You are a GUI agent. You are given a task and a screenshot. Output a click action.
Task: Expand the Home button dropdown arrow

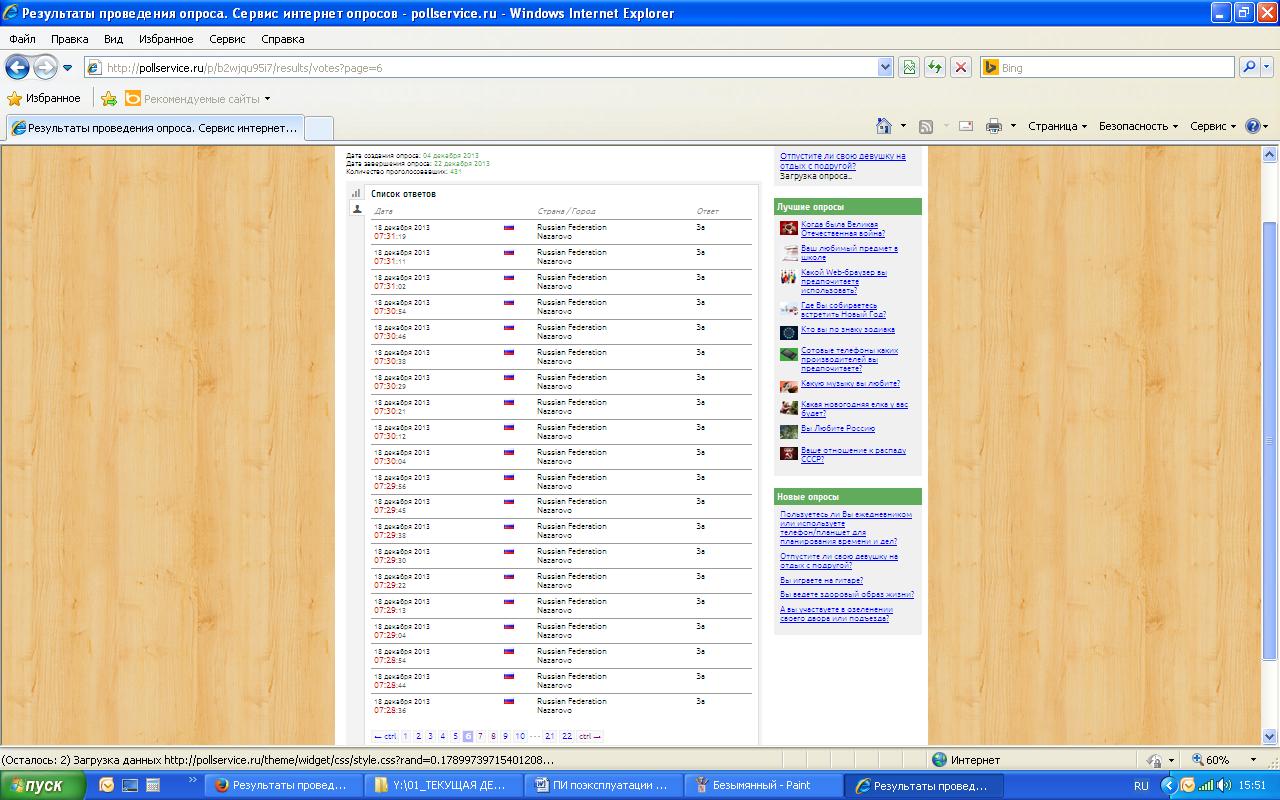point(903,126)
